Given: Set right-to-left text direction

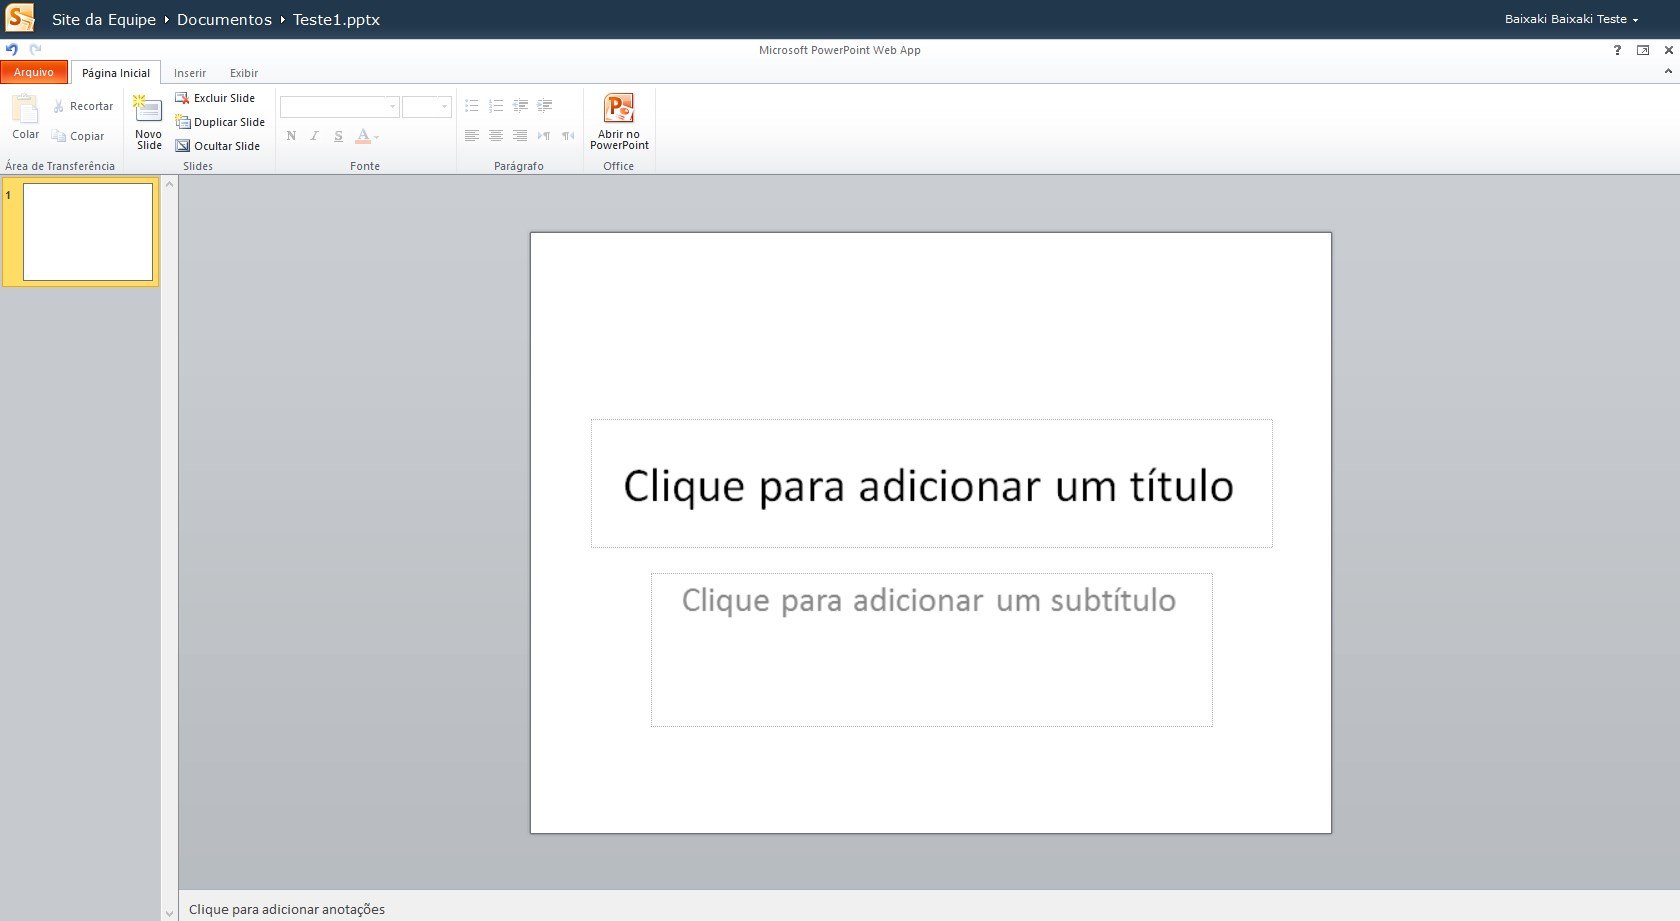Looking at the screenshot, I should (568, 136).
